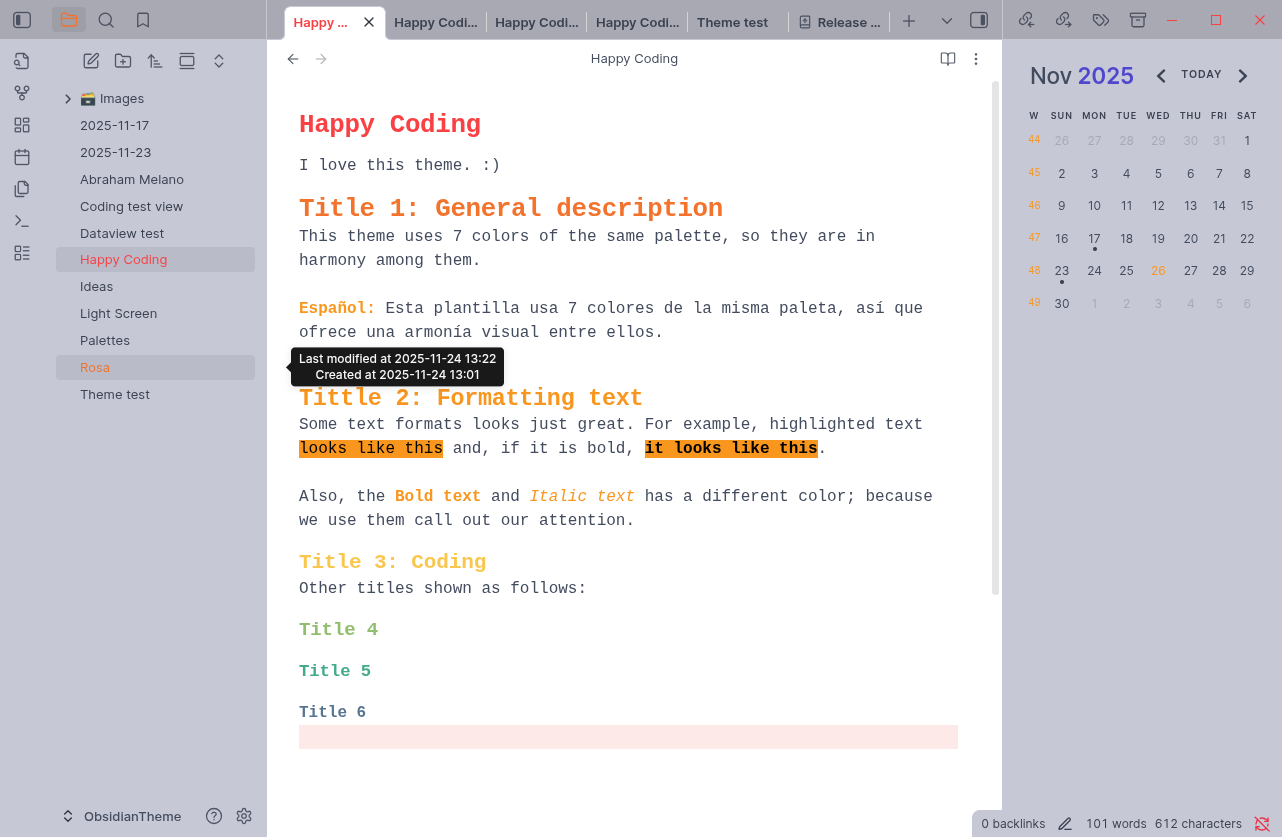Open the Rosa note
Screen dimensions: 1282x837
[155, 368]
